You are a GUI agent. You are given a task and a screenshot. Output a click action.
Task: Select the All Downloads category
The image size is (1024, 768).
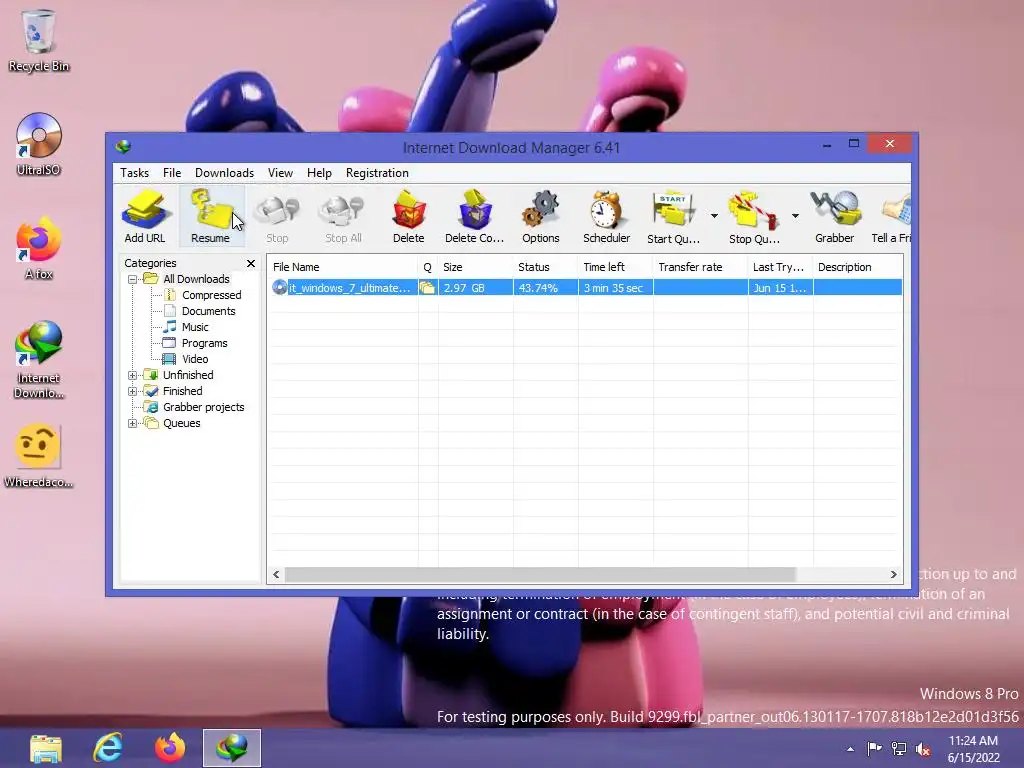(x=196, y=279)
